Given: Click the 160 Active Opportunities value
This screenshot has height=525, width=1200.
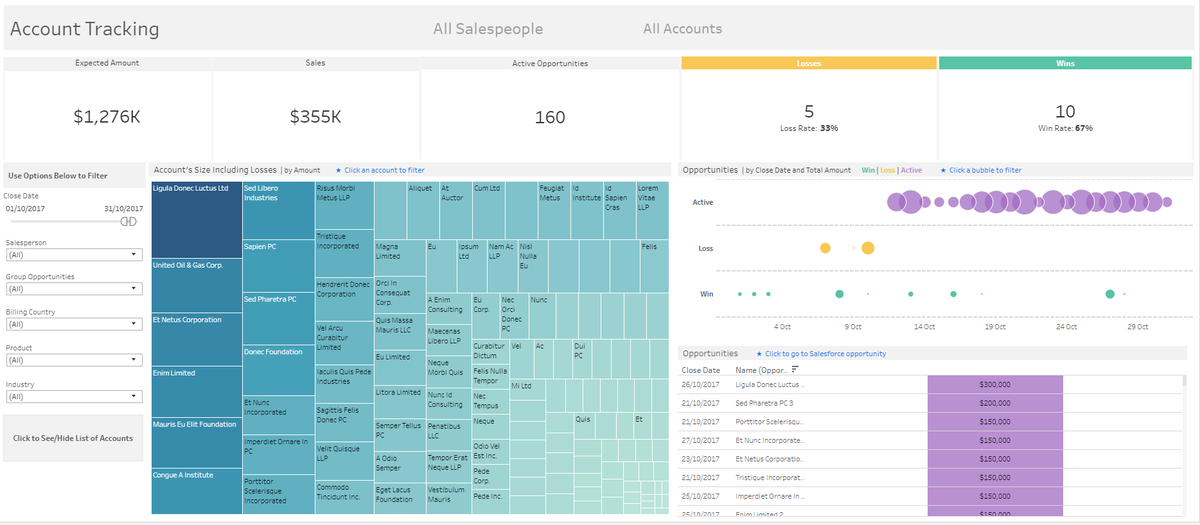Looking at the screenshot, I should (550, 117).
